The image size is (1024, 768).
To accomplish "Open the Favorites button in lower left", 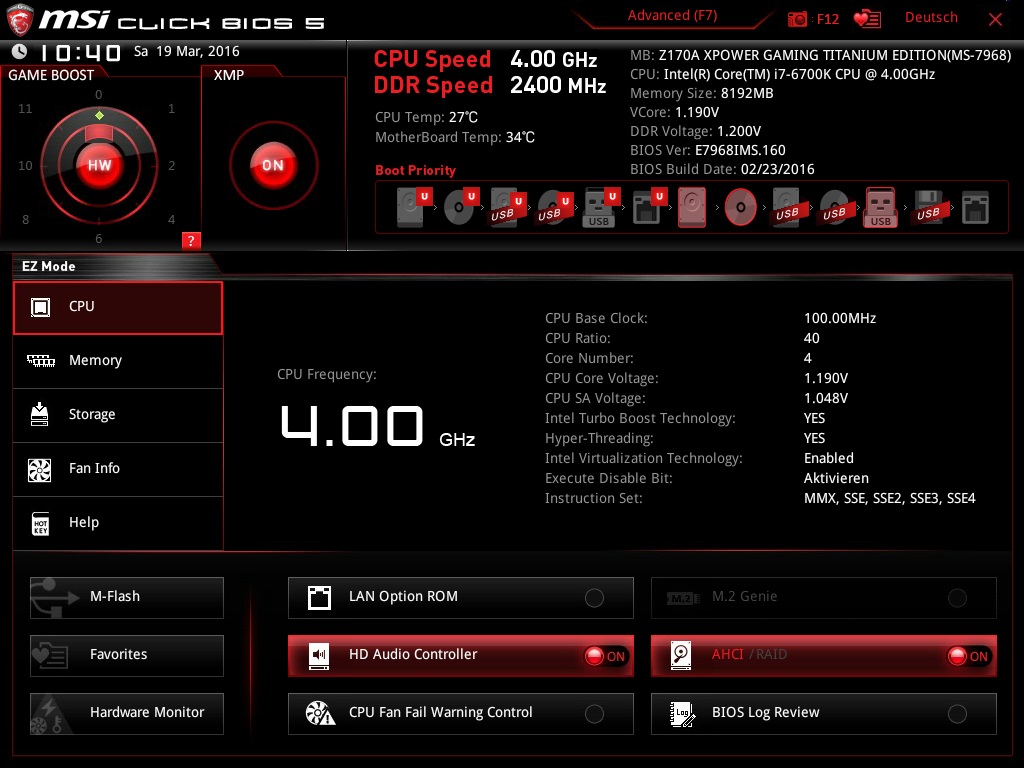I will (127, 656).
